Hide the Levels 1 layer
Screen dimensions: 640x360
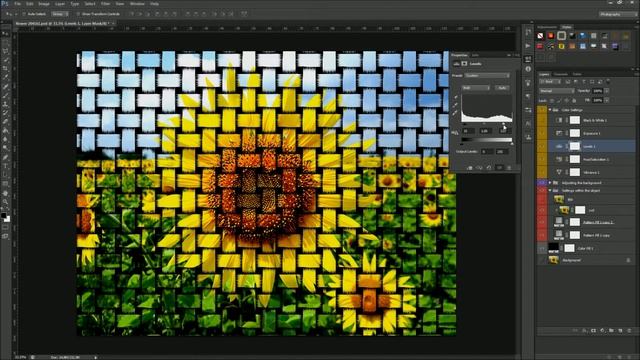click(542, 146)
